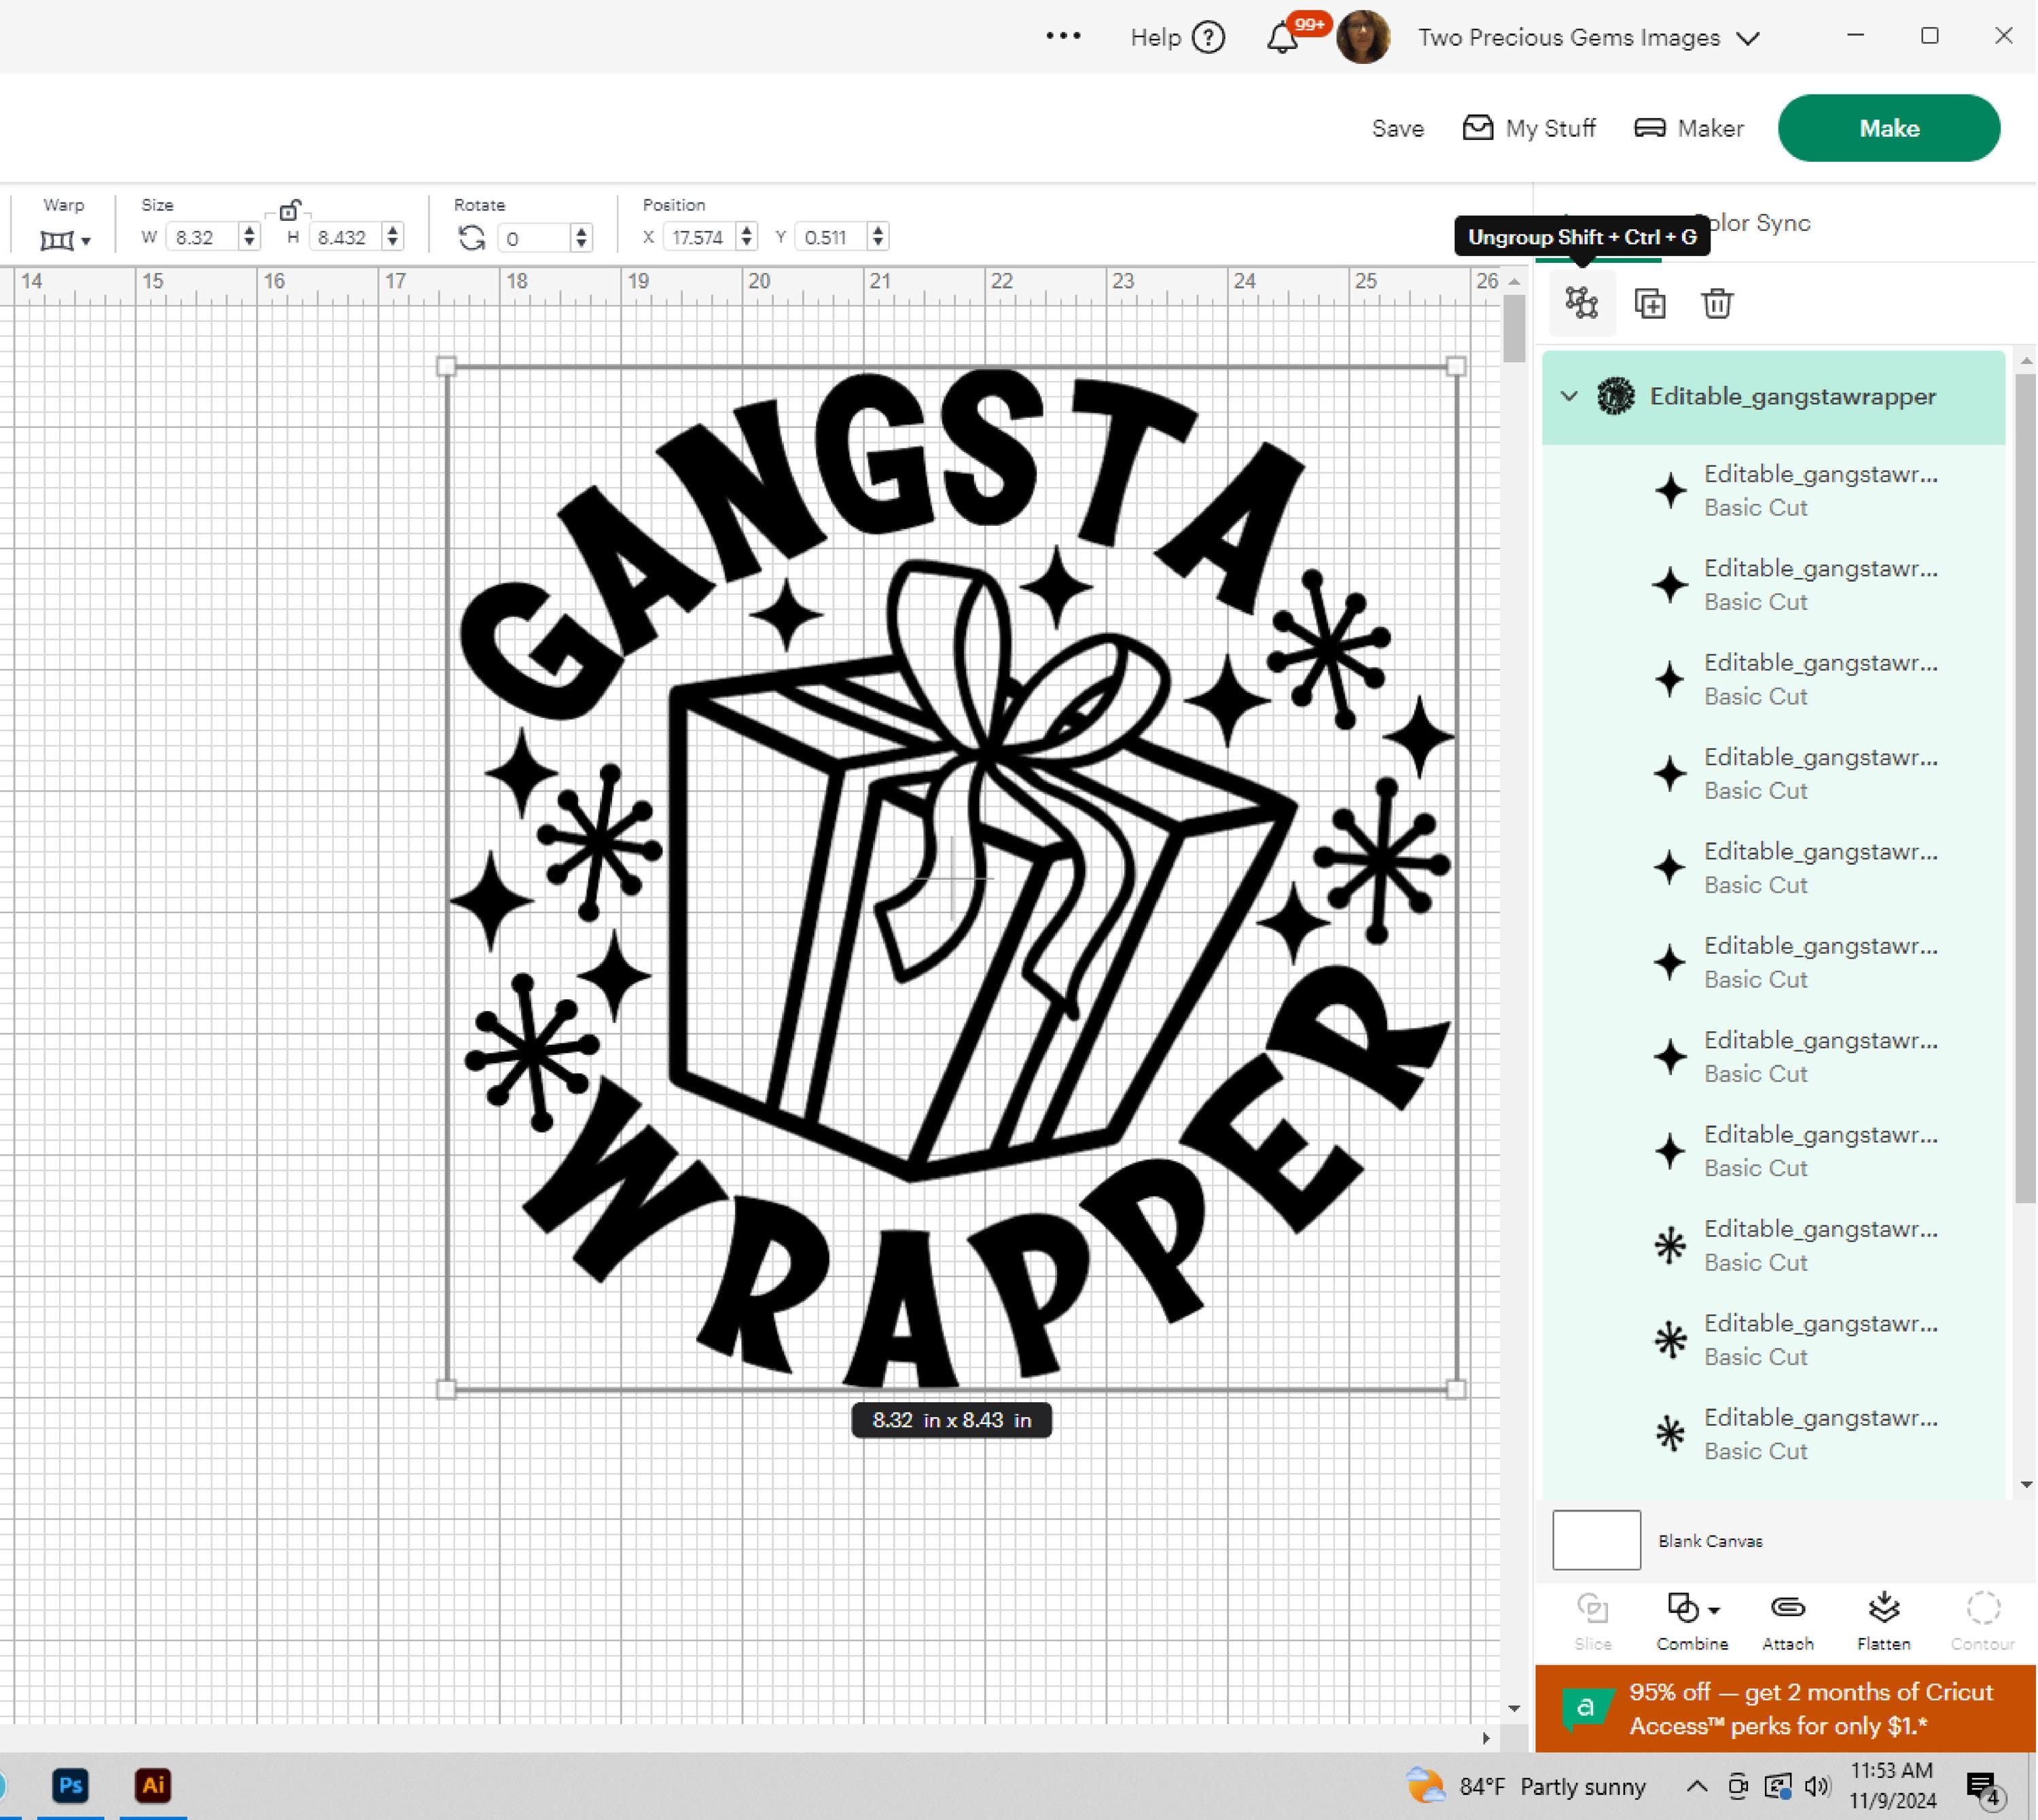This screenshot has width=2038, height=1820.
Task: Open My Stuff
Action: (x=1529, y=128)
